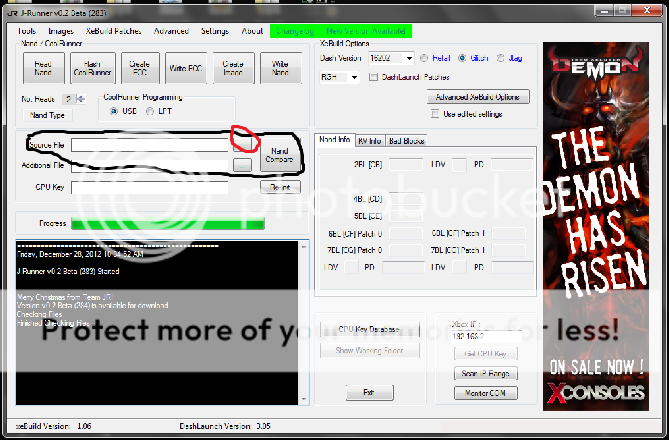This screenshot has height=440, width=669.
Task: Click the browse button beside Source File
Action: (242, 145)
